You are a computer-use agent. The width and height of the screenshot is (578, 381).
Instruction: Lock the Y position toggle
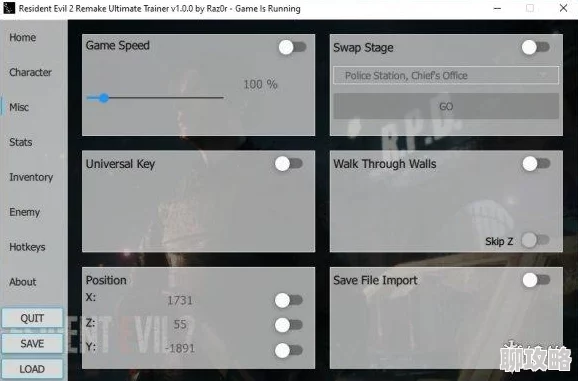coord(289,350)
